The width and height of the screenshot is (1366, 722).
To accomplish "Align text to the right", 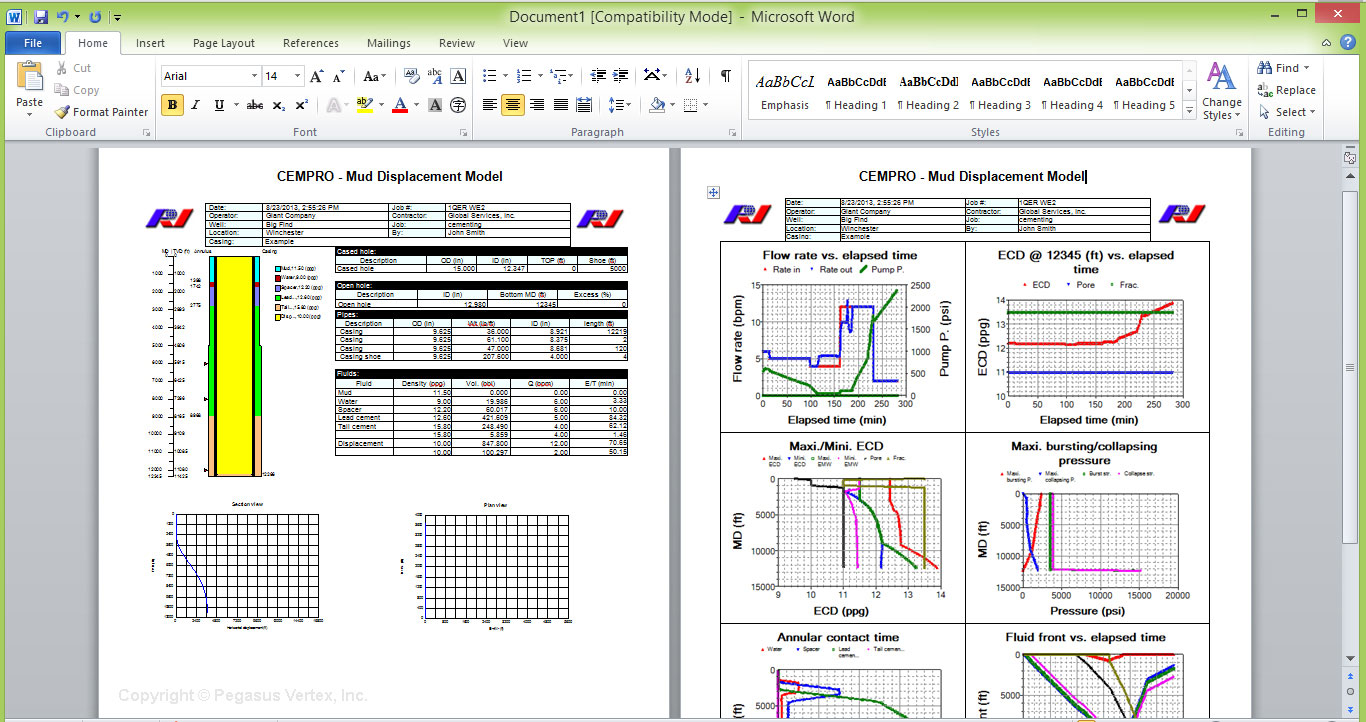I will (537, 105).
